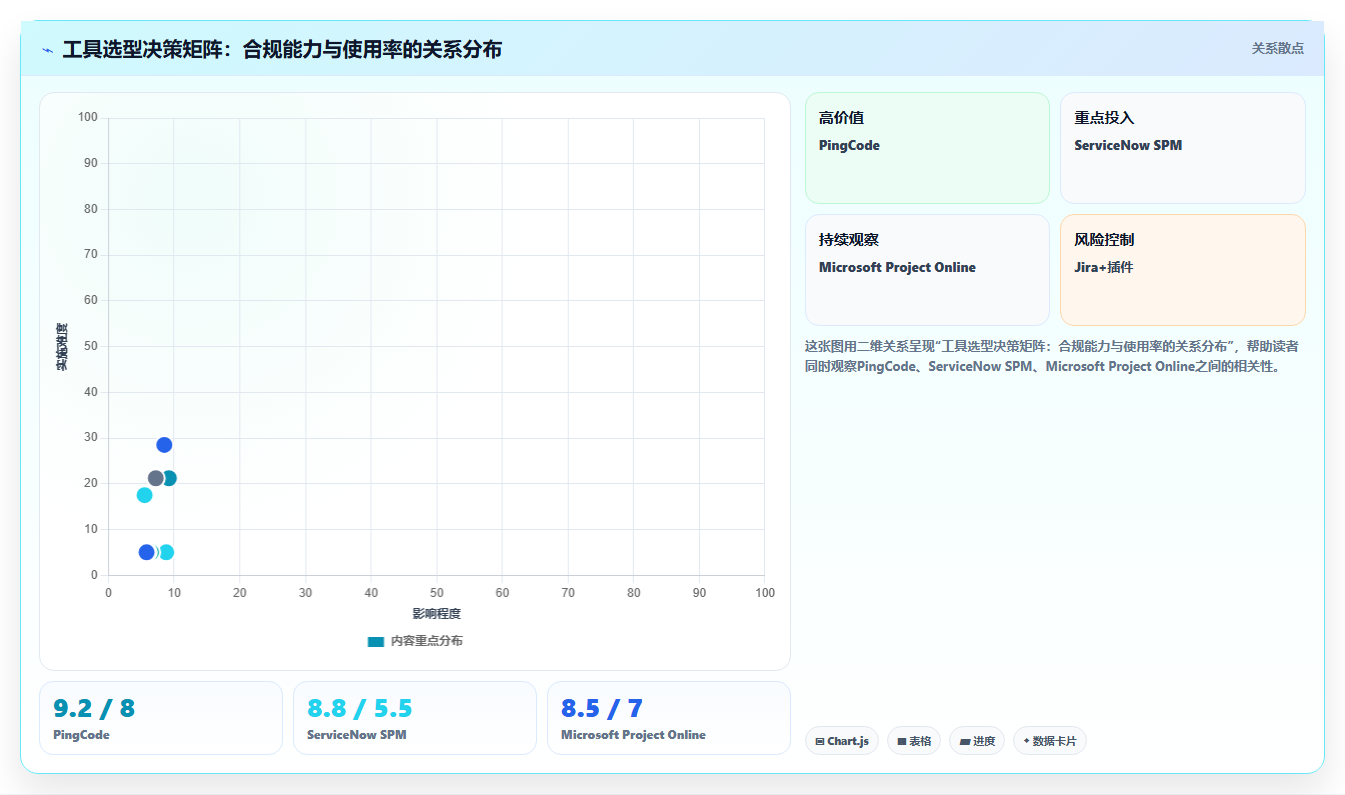Click the 内容重点分布 legend label
The image size is (1345, 795).
click(x=427, y=641)
